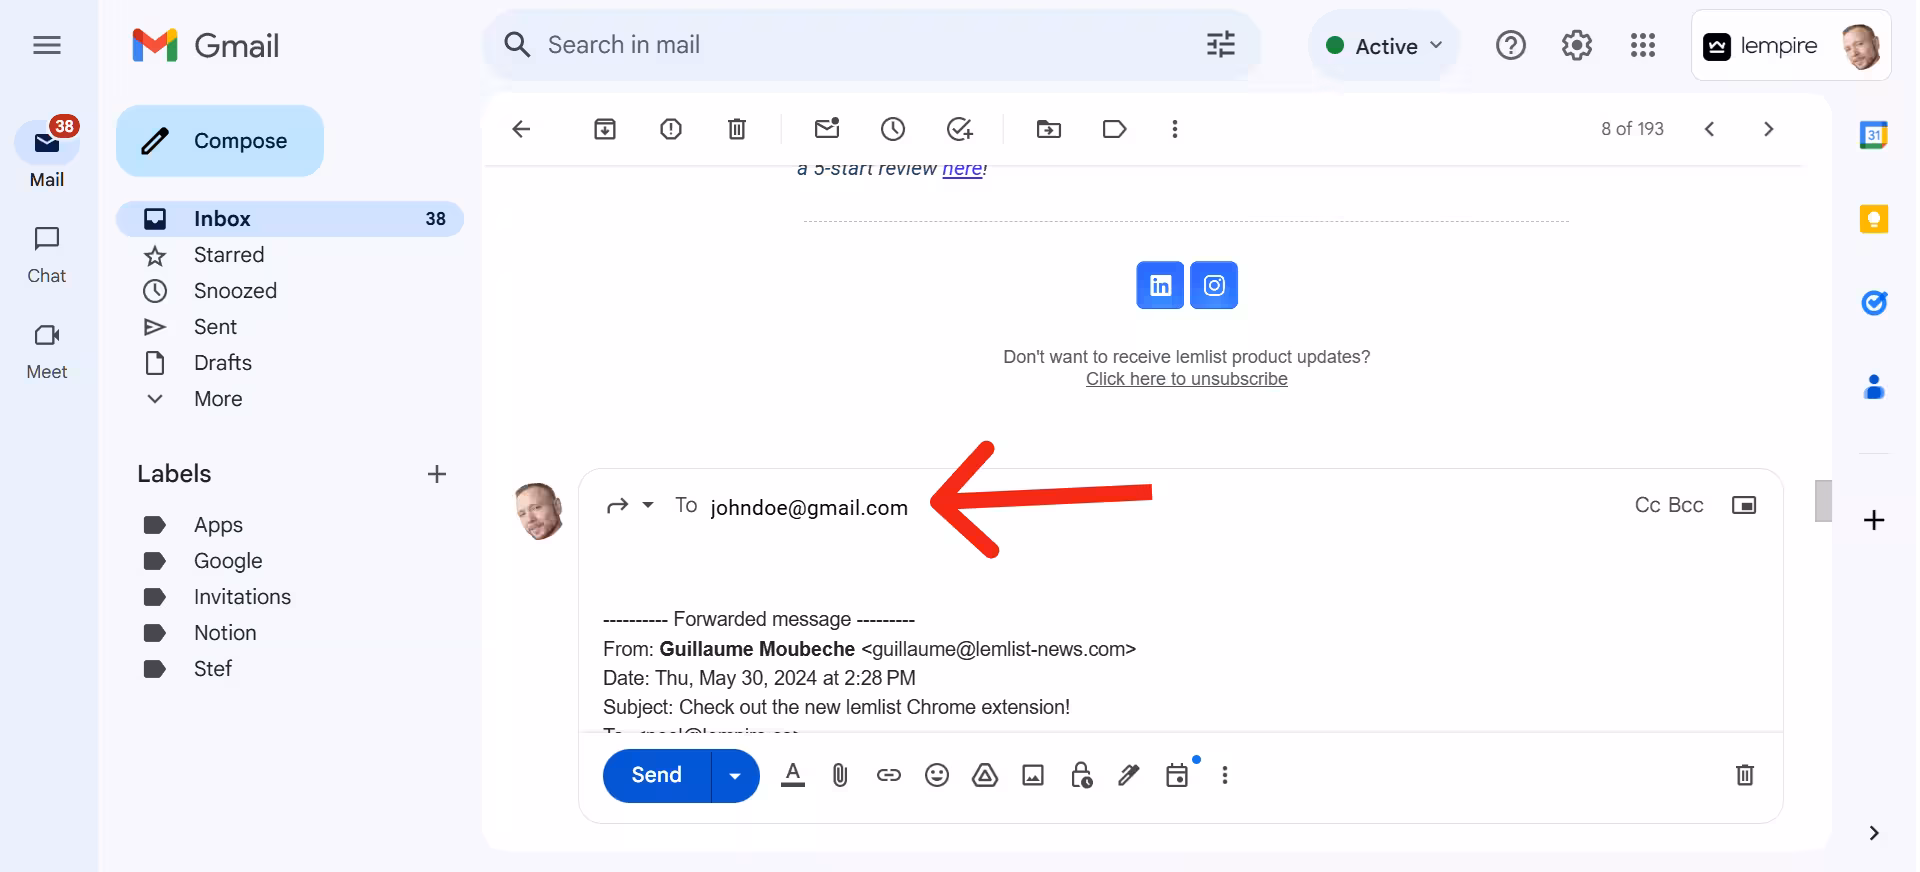
Task: Click the Snooze clock icon
Action: click(x=892, y=129)
